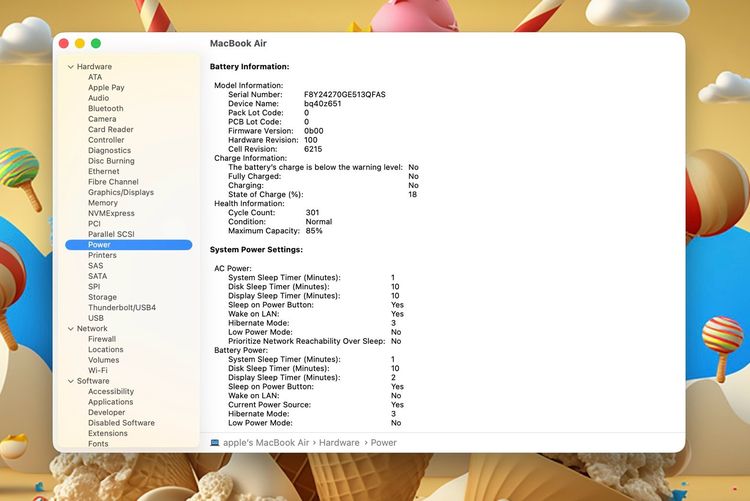750x501 pixels.
Task: Select Locations under Network
Action: 106,349
